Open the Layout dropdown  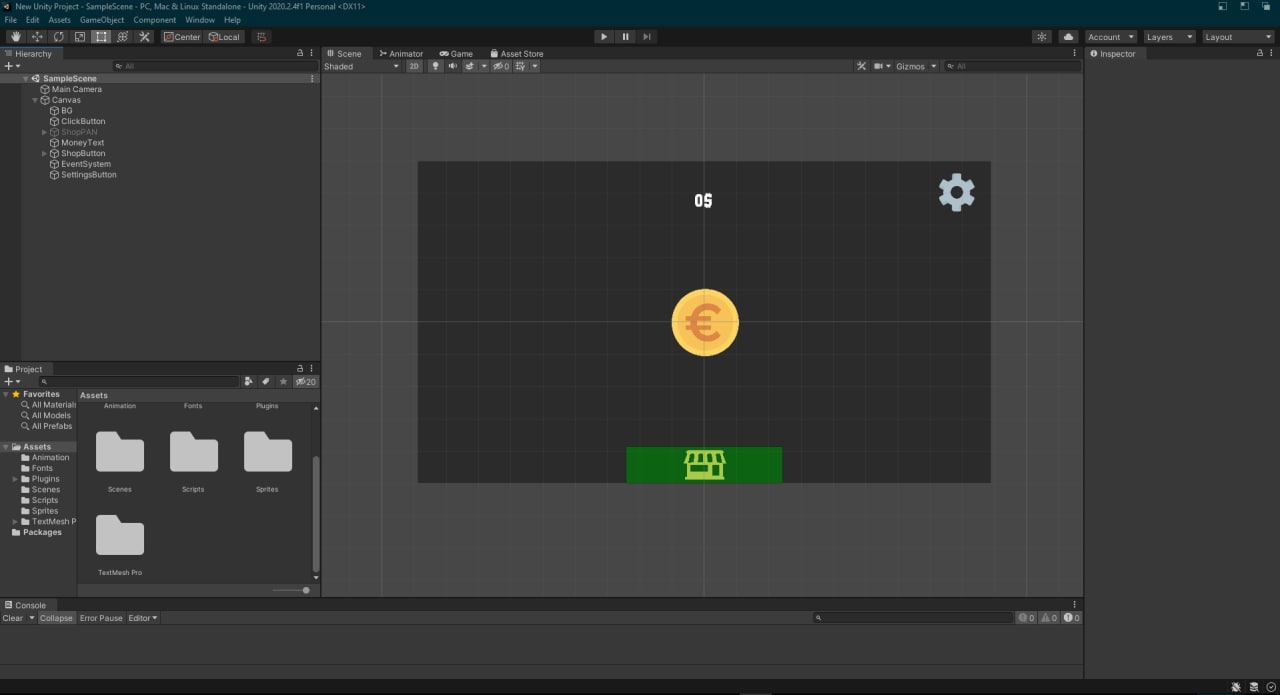(x=1237, y=37)
